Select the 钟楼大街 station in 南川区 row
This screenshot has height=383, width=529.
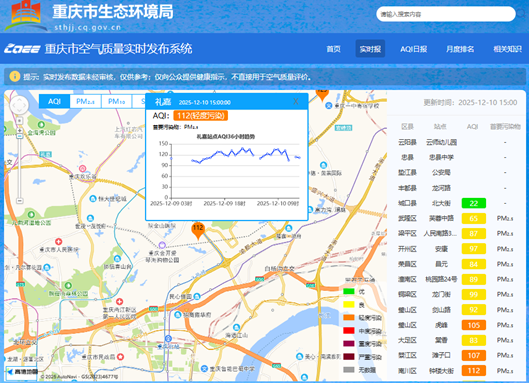coord(457,371)
